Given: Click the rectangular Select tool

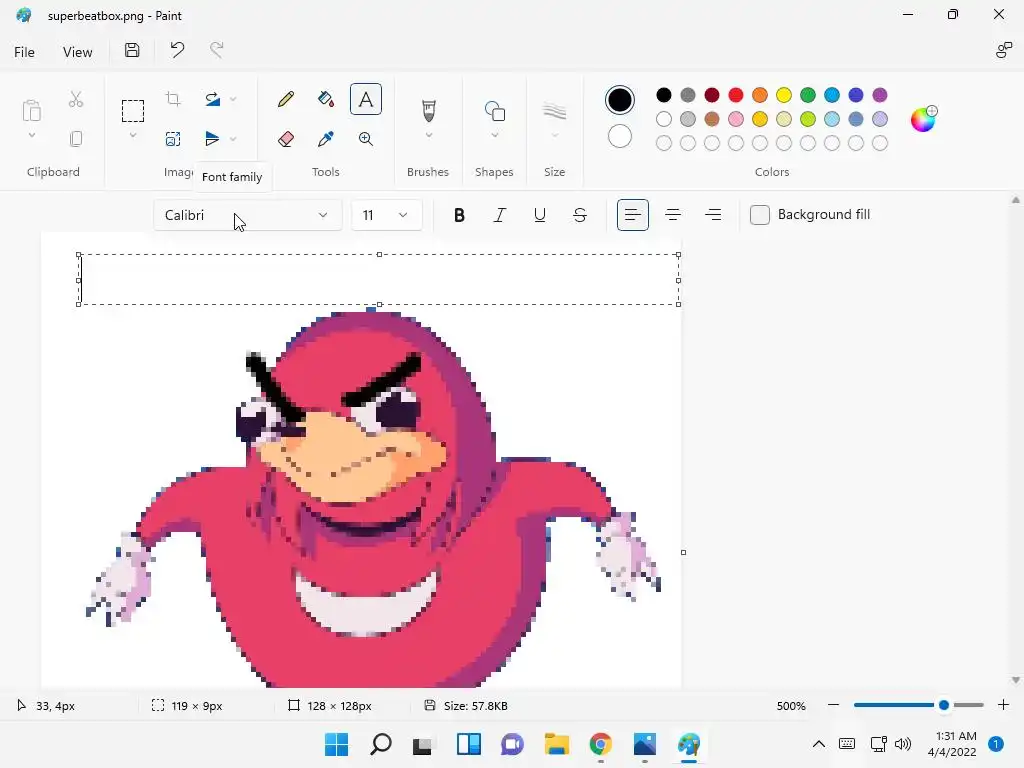Looking at the screenshot, I should [x=133, y=111].
